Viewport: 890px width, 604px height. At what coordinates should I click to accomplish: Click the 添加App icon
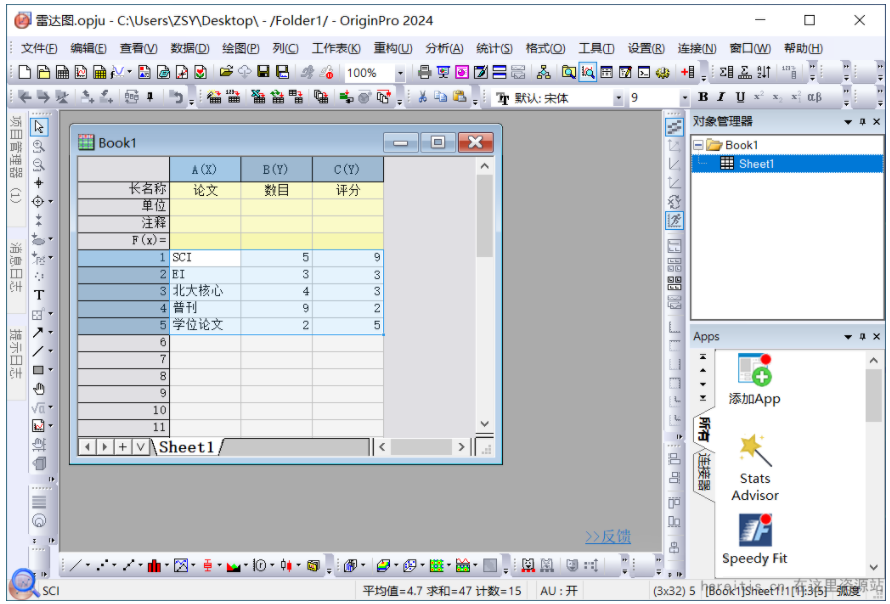pyautogui.click(x=754, y=379)
